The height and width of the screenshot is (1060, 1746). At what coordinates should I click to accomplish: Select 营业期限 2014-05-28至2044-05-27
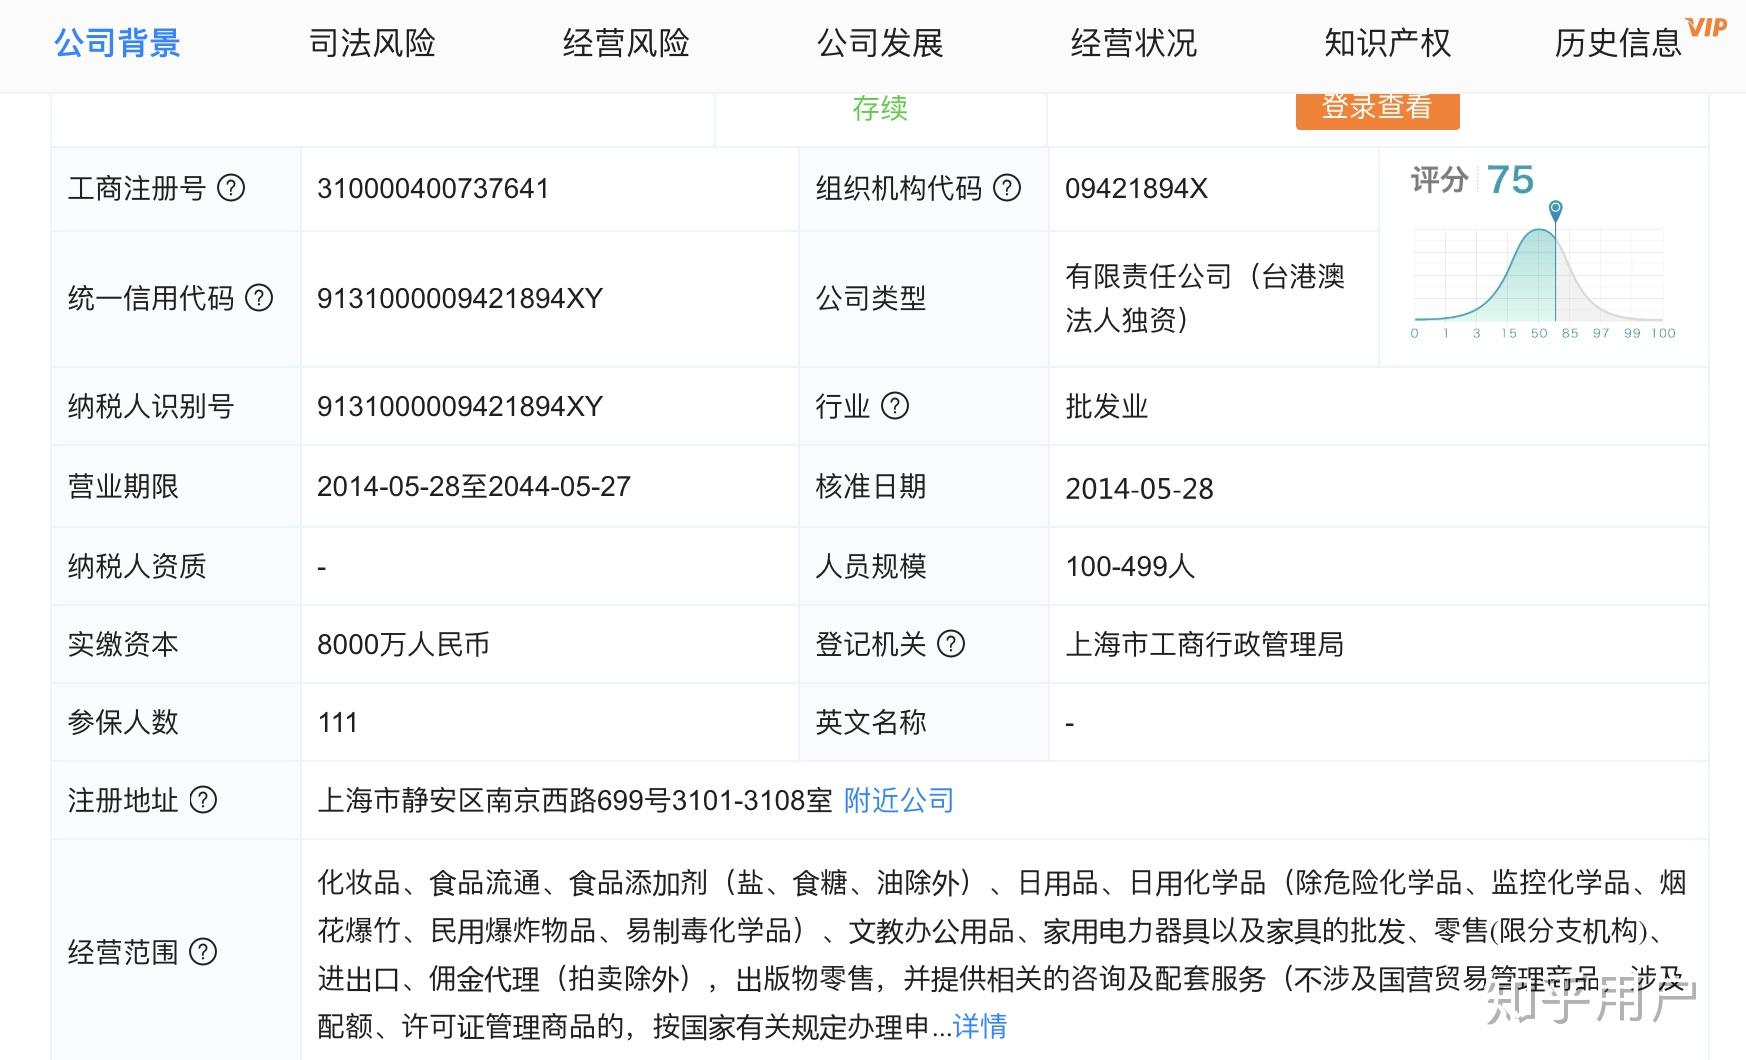click(474, 486)
